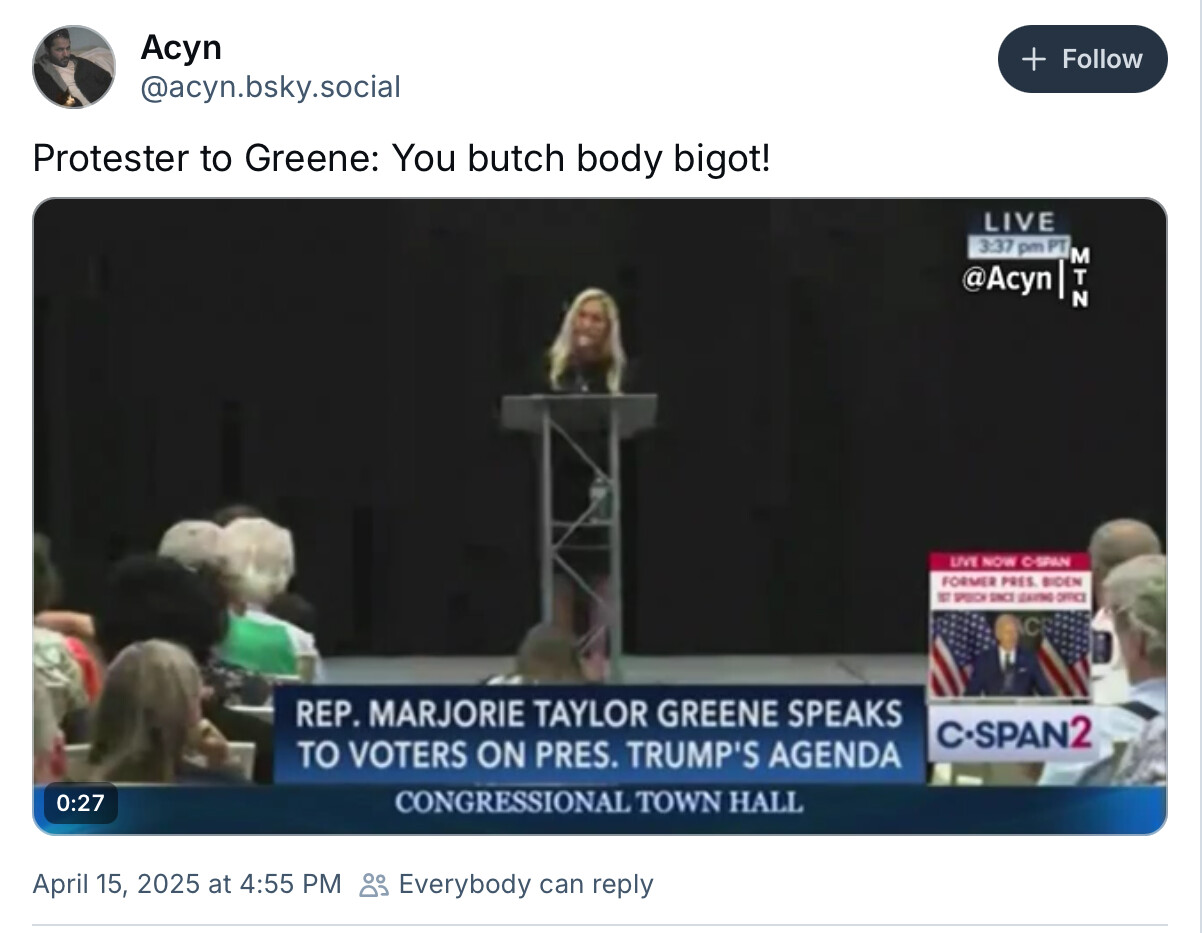Image resolution: width=1202 pixels, height=933 pixels.
Task: Click the LIVE badge in the video
Action: (1018, 221)
